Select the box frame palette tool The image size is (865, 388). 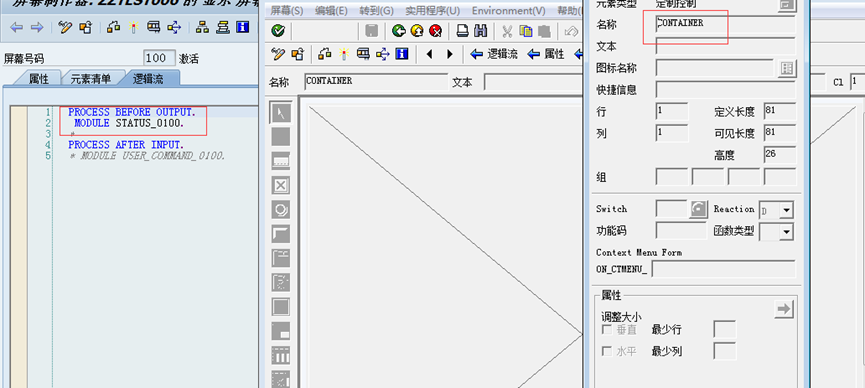[281, 307]
